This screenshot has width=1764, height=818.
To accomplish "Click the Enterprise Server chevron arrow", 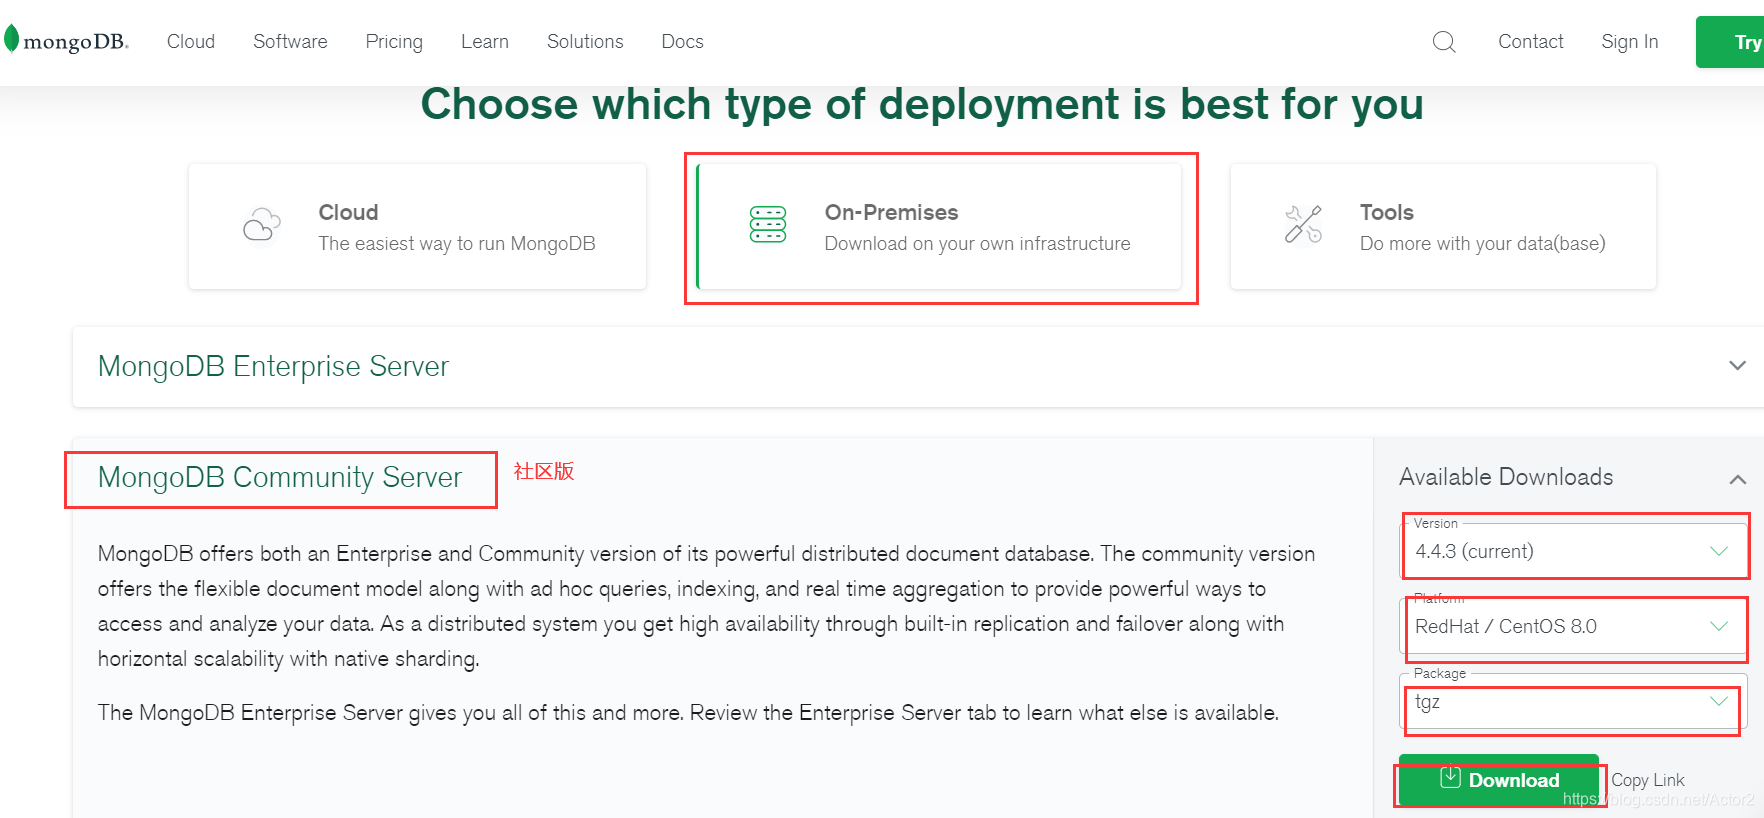I will pos(1738,366).
